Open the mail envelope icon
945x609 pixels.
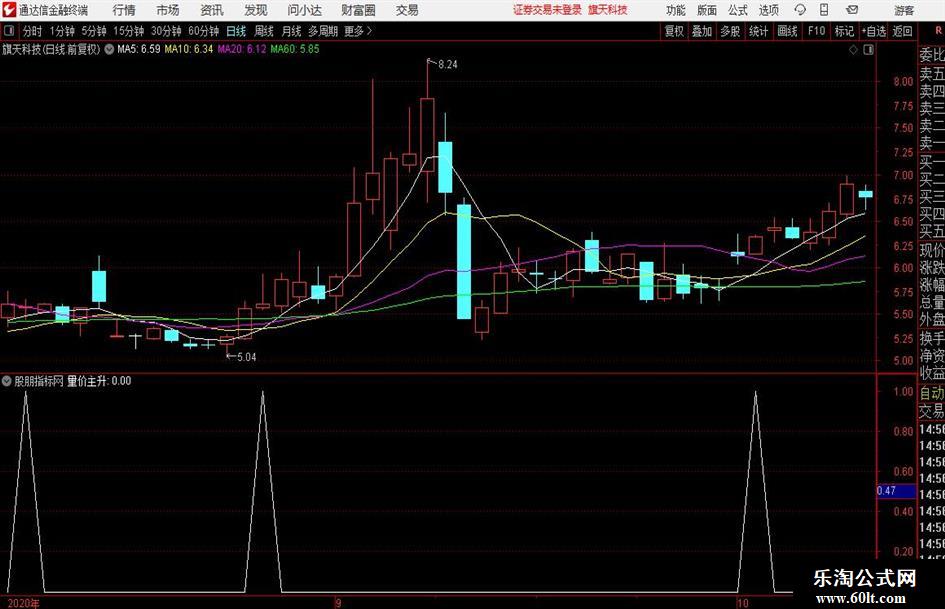[x=852, y=10]
